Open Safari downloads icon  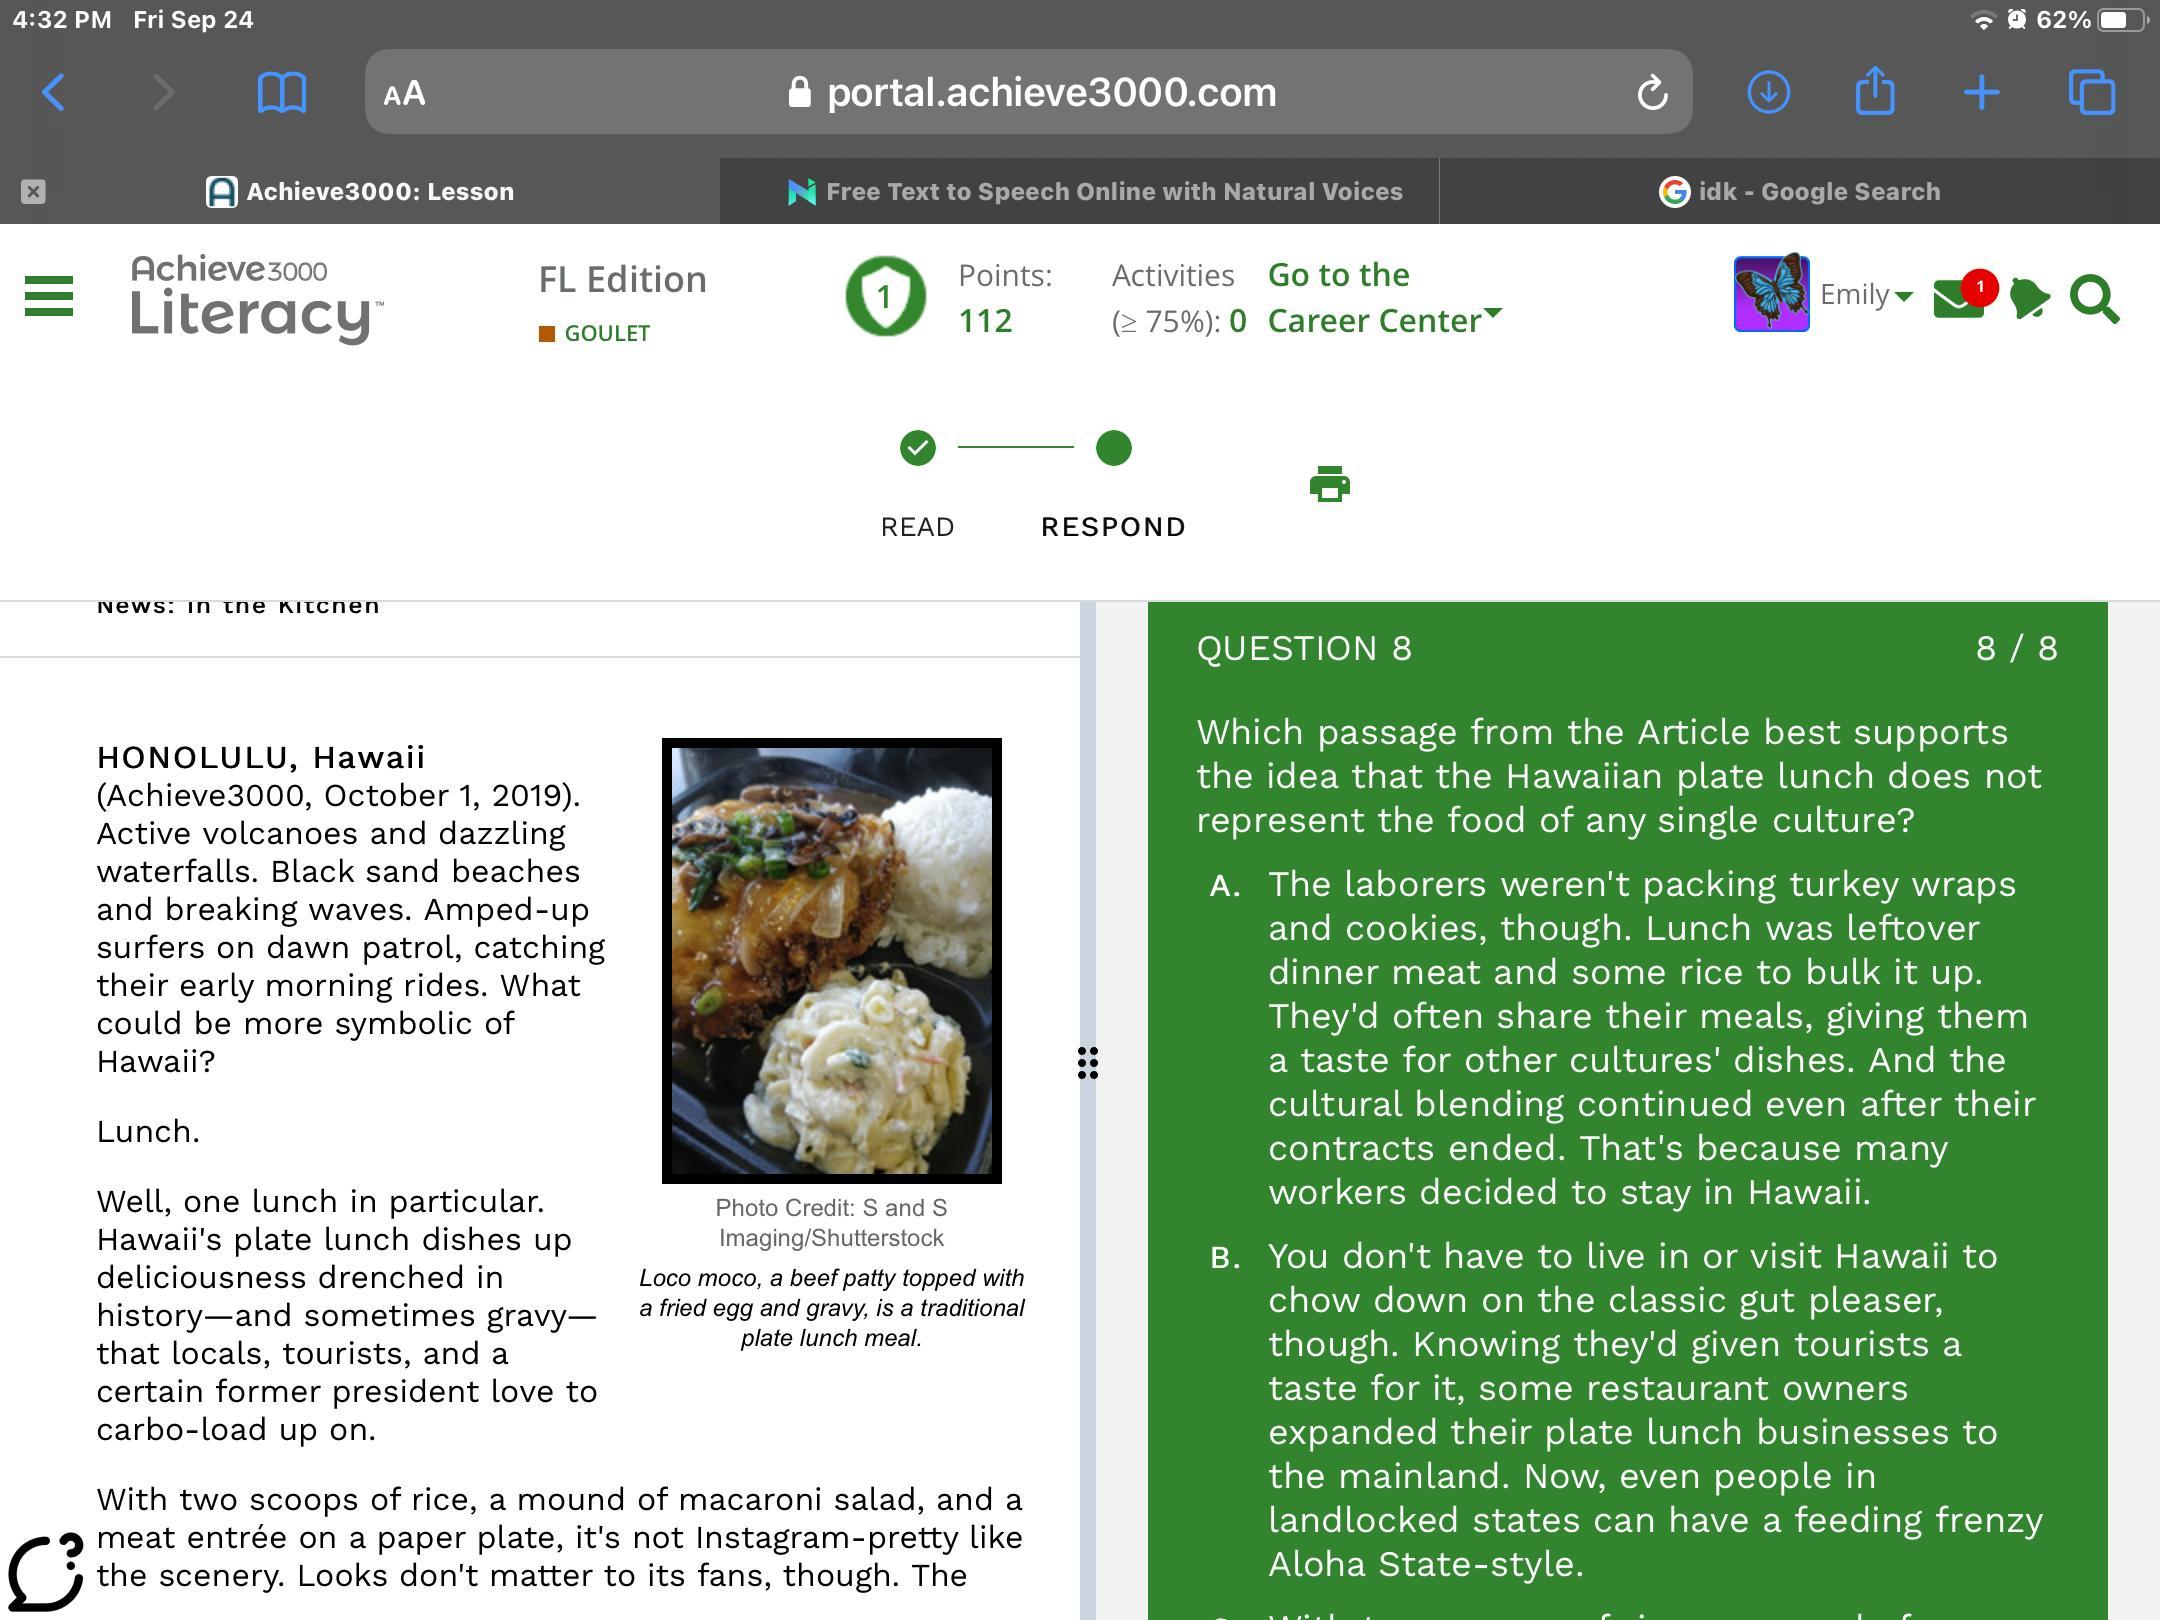tap(1768, 93)
